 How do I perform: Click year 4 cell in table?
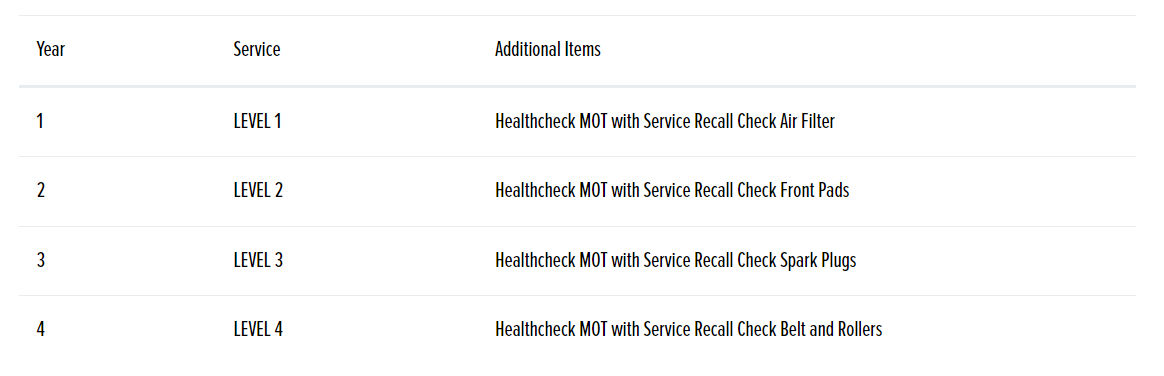point(41,329)
